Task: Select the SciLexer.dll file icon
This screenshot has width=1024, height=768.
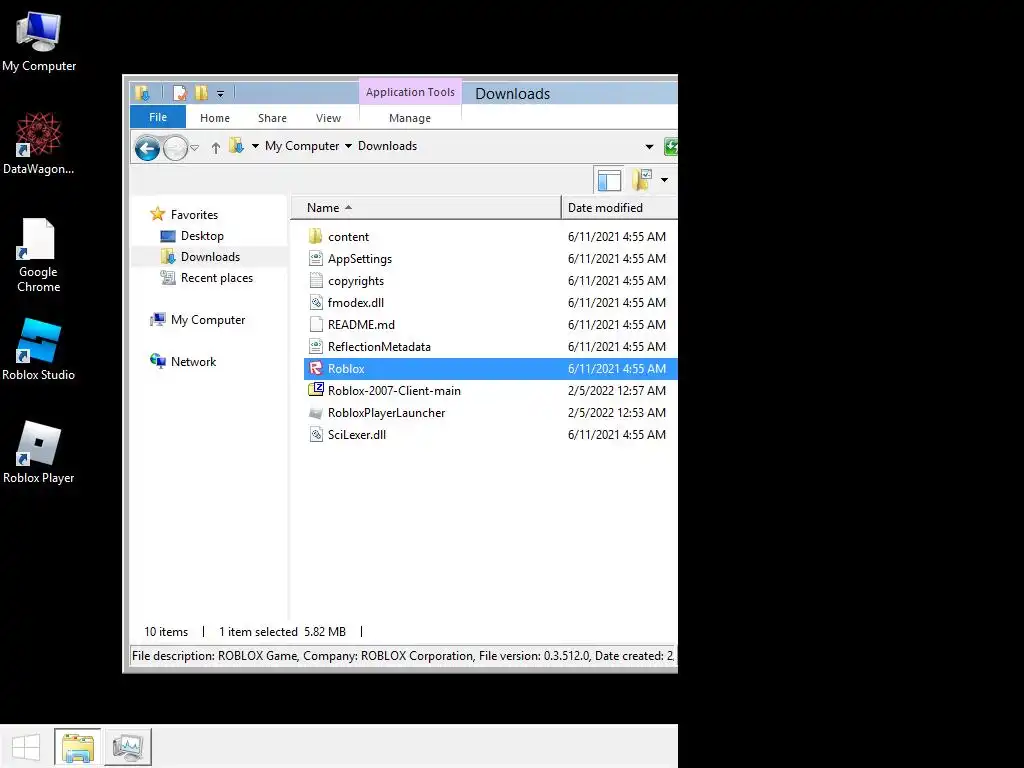Action: 316,434
